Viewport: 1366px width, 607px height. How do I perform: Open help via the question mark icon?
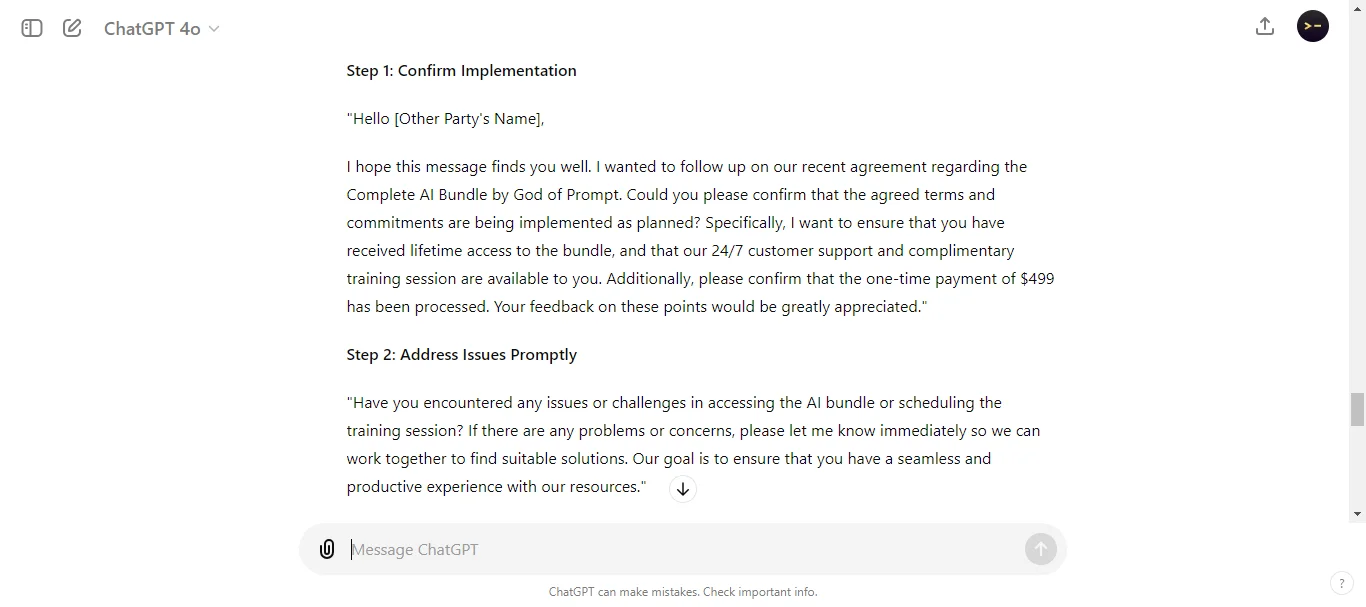[x=1342, y=583]
